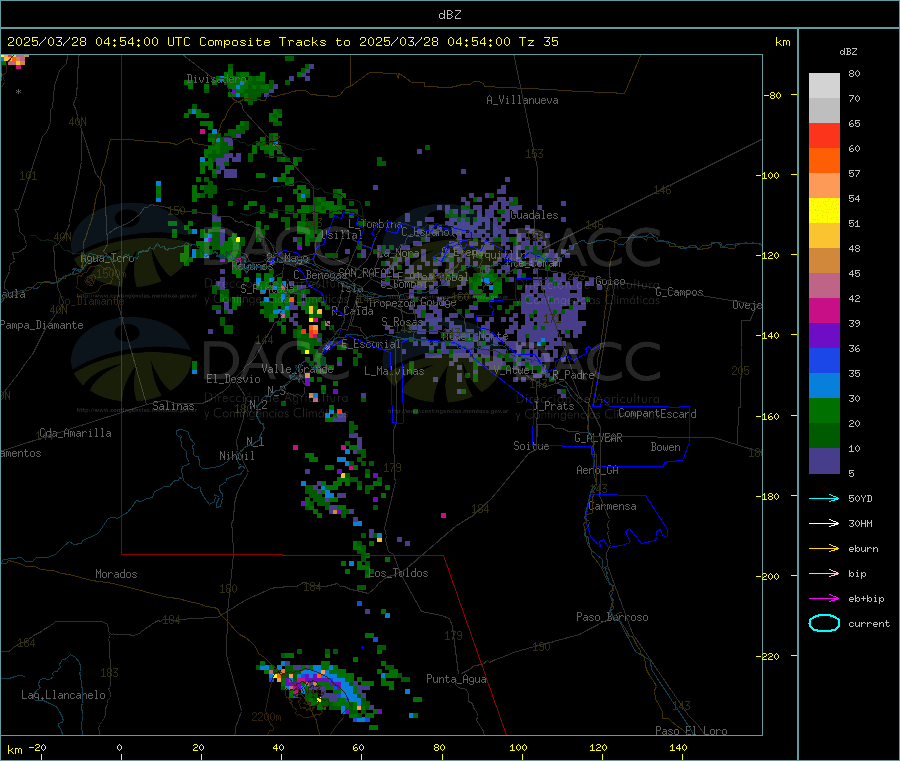
Task: Click the magenta eb+bip arrow legend icon
Action: (x=824, y=599)
